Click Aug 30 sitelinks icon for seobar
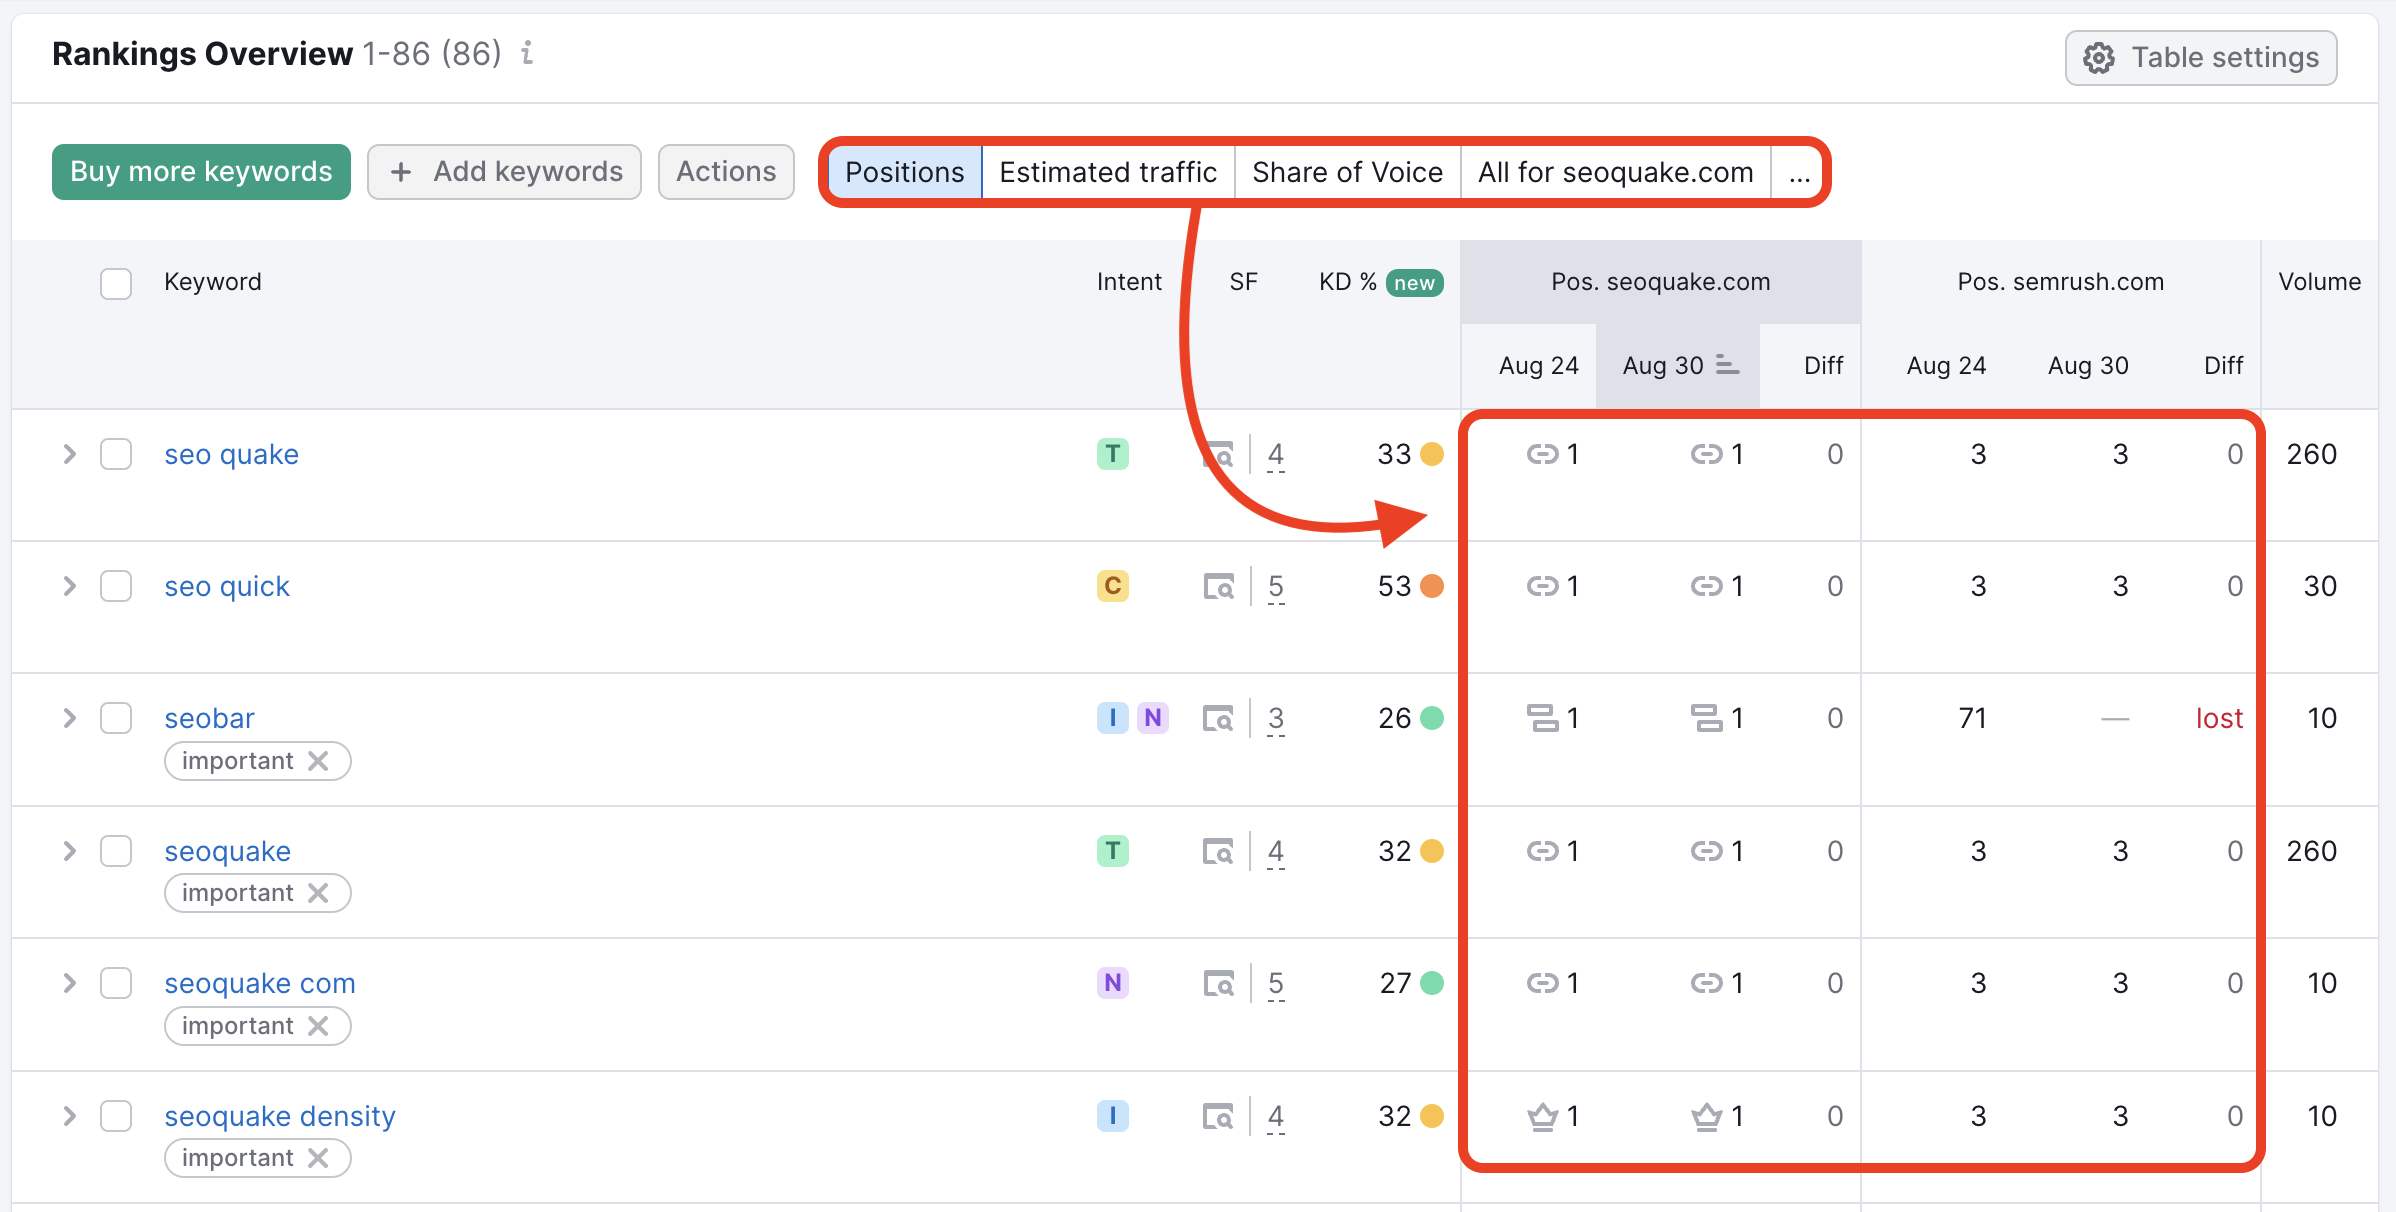Viewport: 2396px width, 1212px height. click(1707, 718)
